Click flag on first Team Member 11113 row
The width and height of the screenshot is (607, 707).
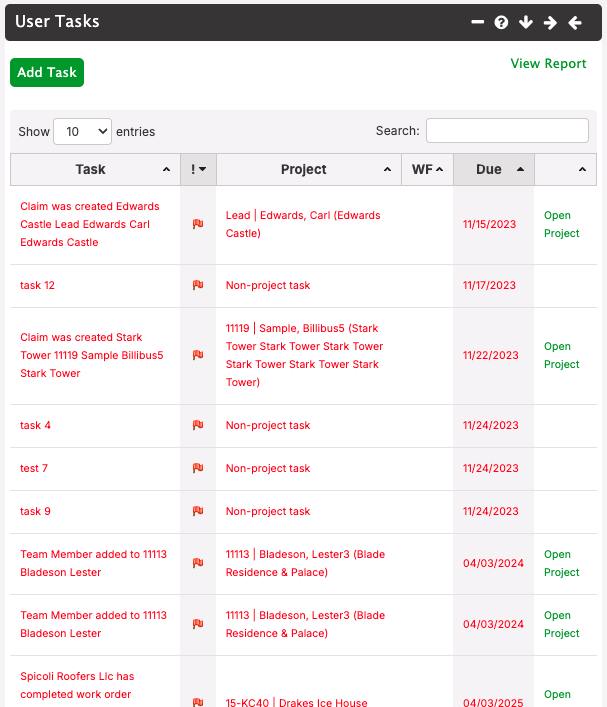pyautogui.click(x=198, y=563)
